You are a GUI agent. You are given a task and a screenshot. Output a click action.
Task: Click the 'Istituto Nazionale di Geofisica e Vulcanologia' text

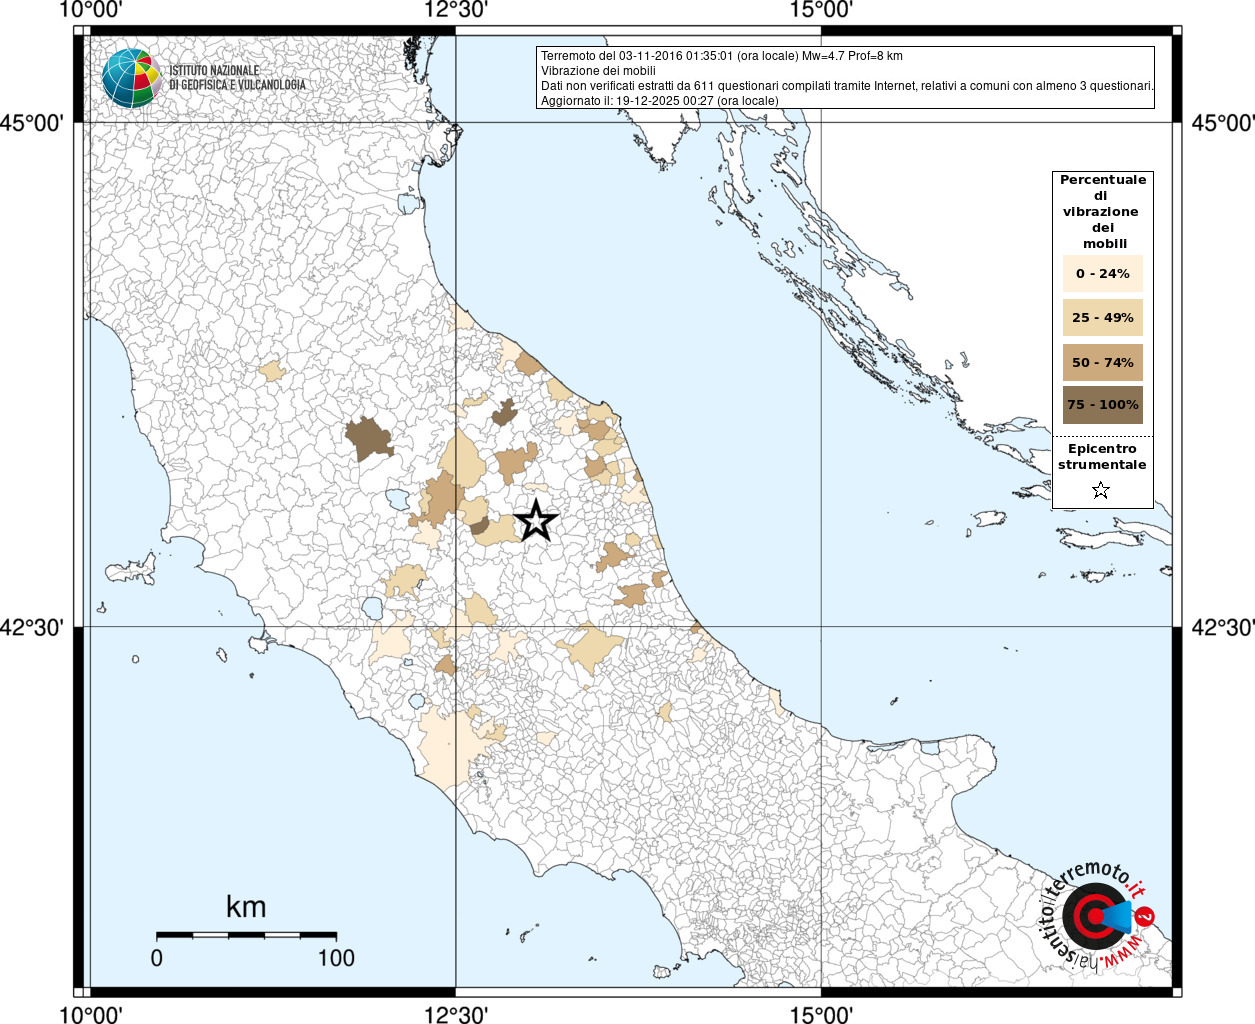(x=237, y=78)
